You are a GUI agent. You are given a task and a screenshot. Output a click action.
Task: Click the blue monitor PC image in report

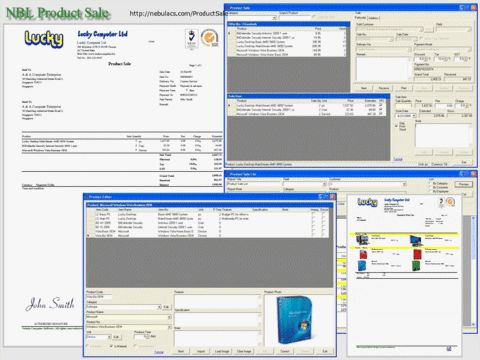coord(416,240)
